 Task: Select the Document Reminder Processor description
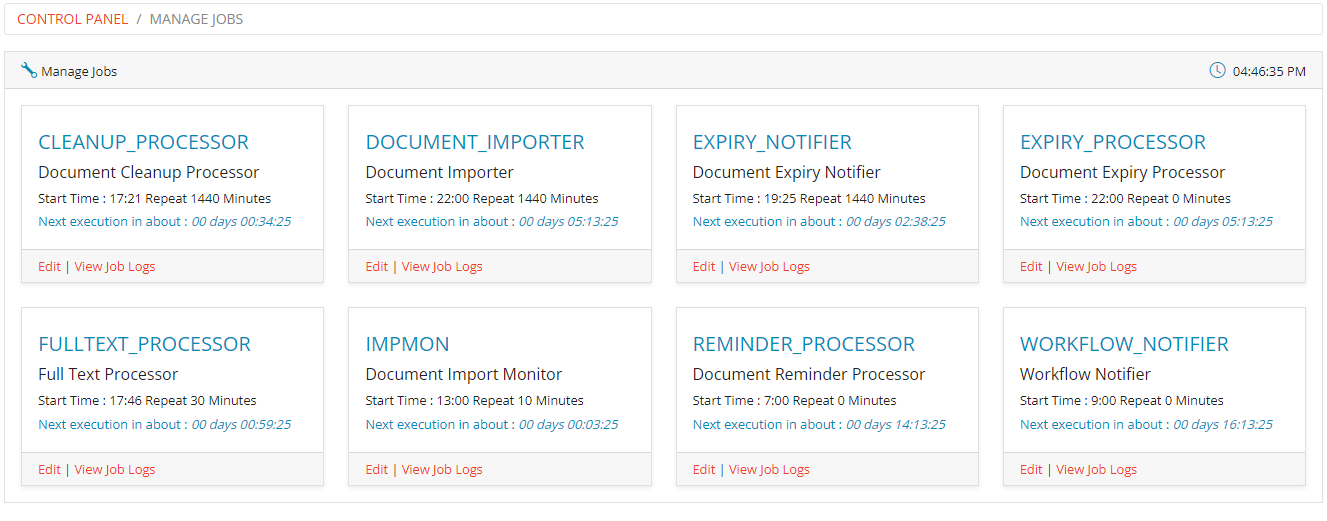click(810, 374)
